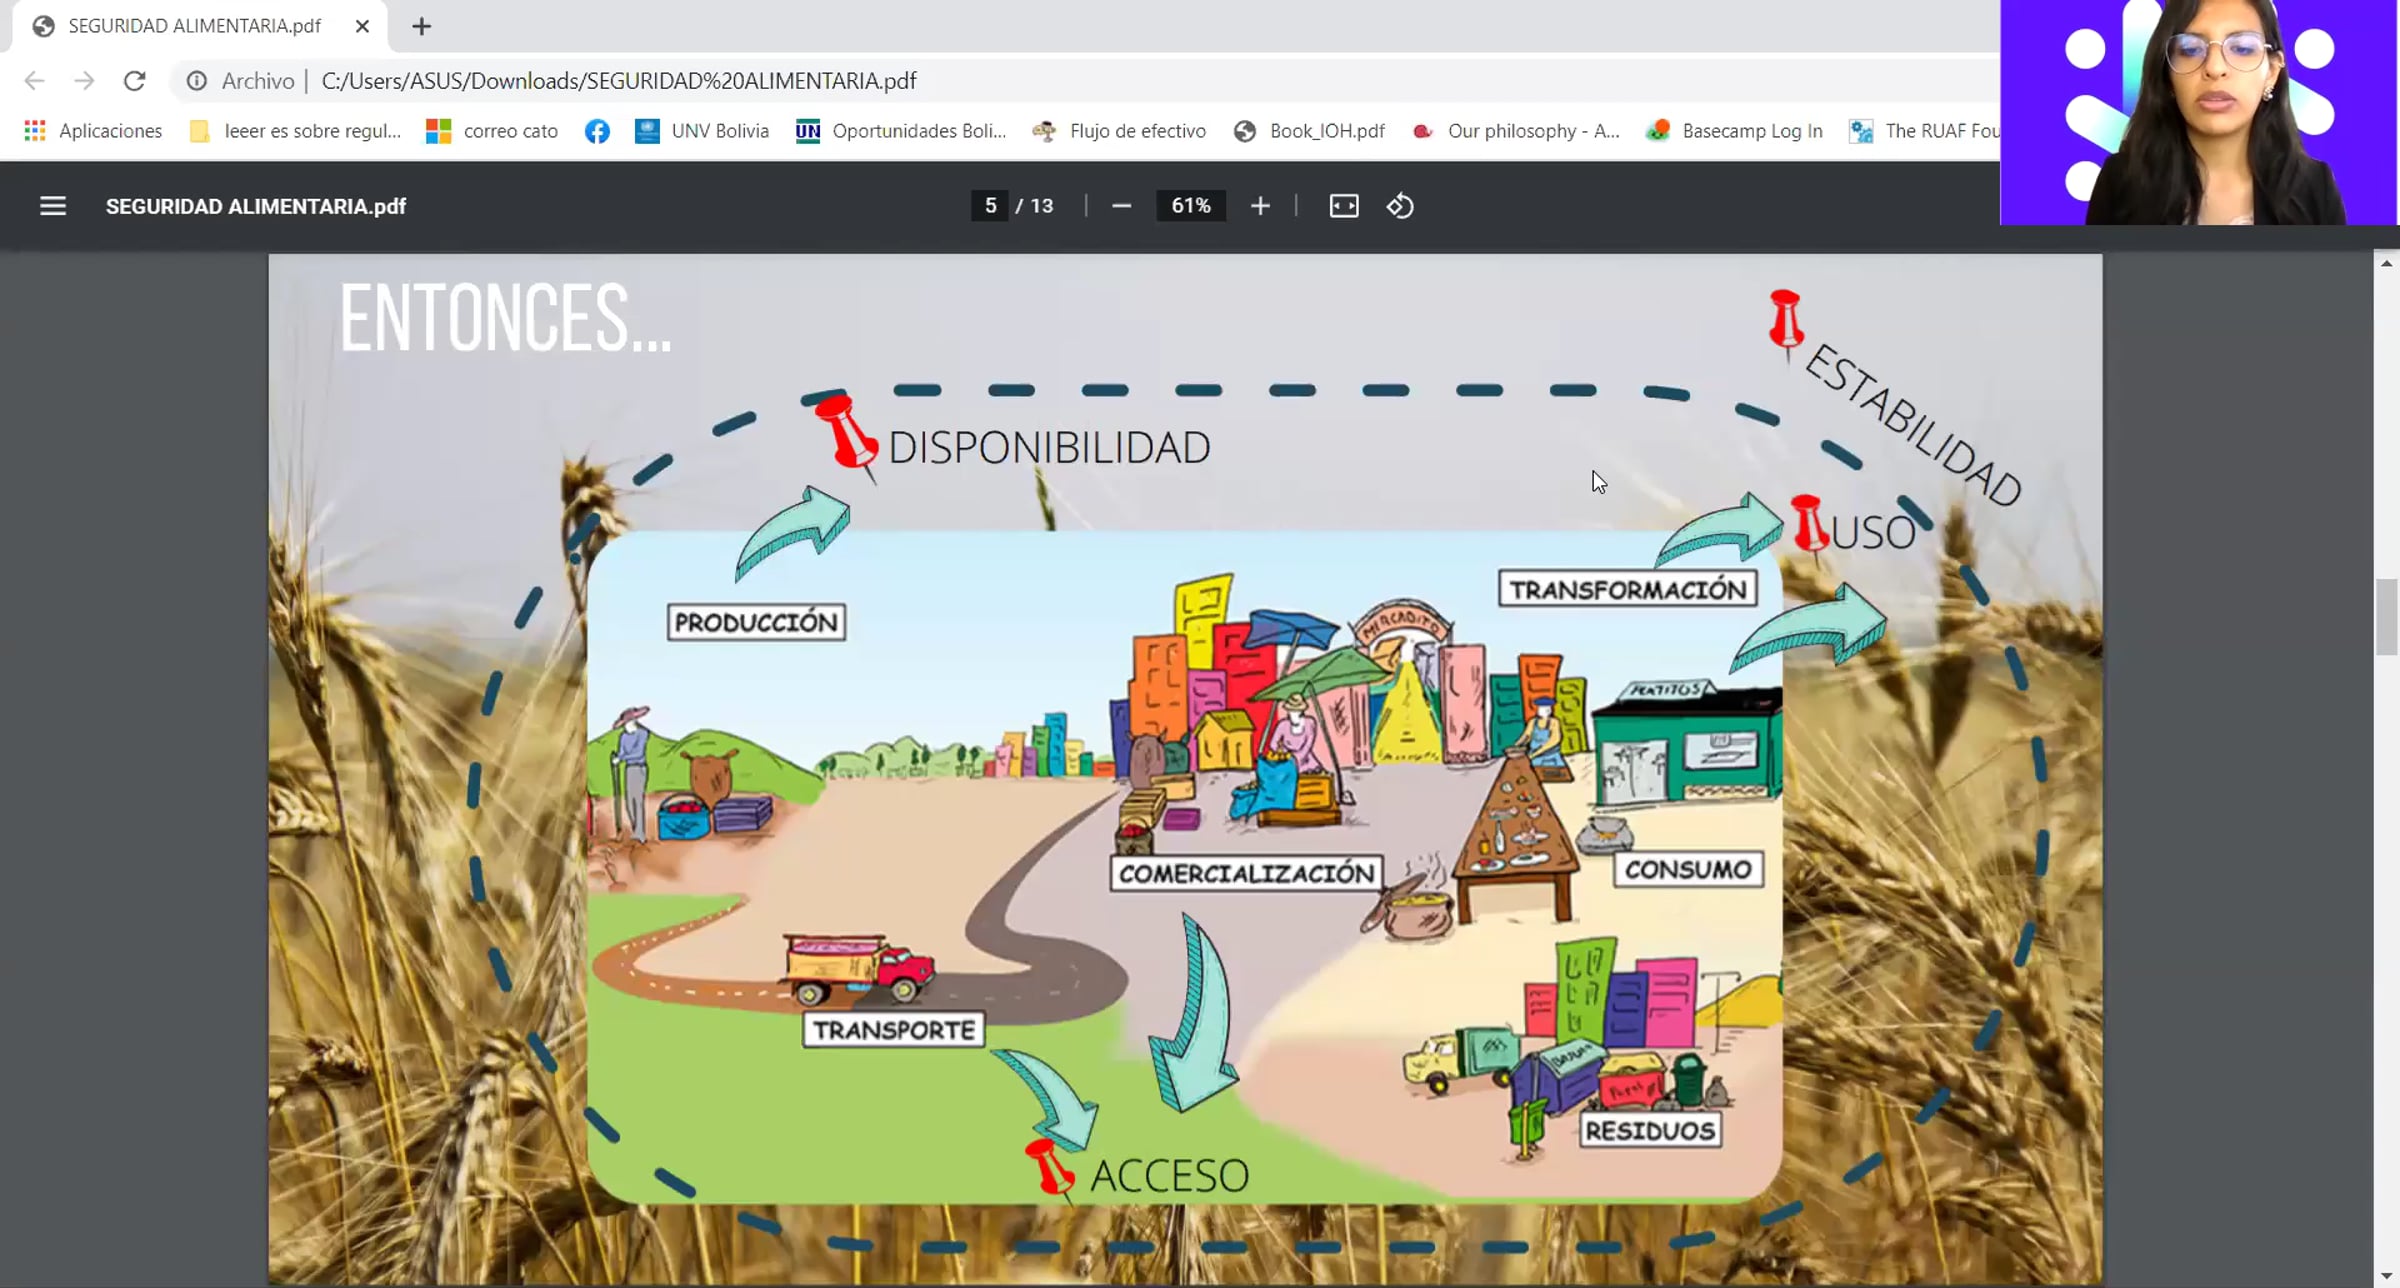Image resolution: width=2400 pixels, height=1288 pixels.
Task: Open the Aplicaciones apps shortcut
Action: [93, 131]
